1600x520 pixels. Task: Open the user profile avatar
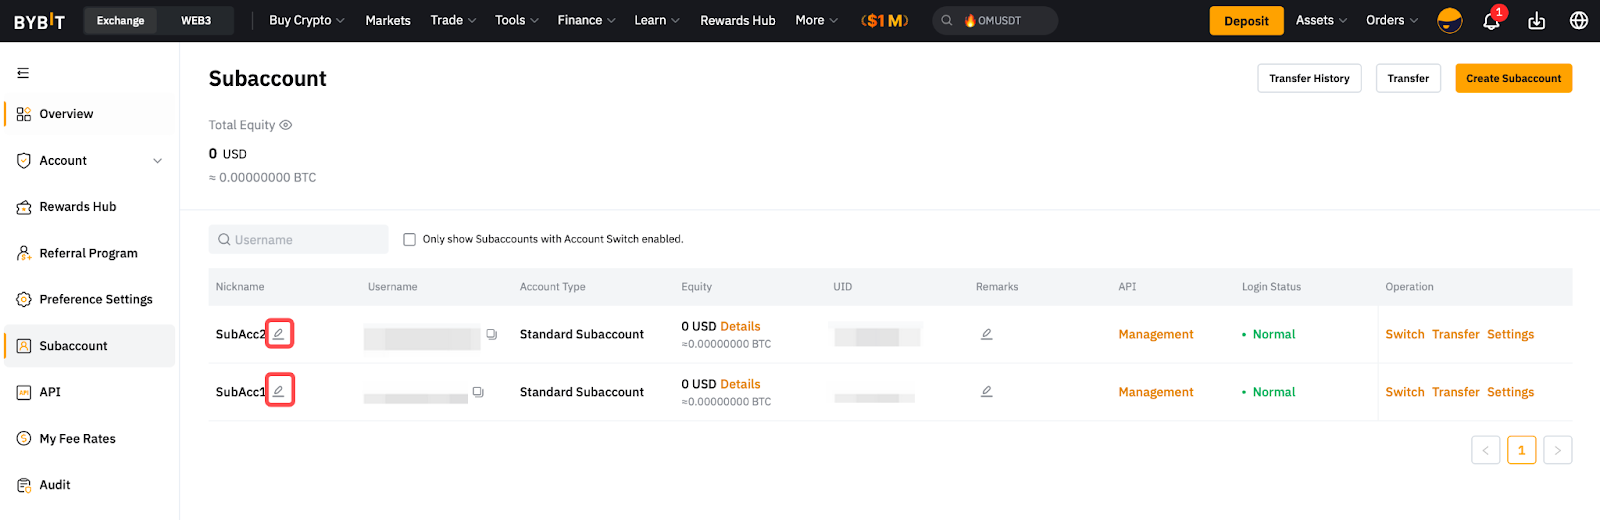click(x=1449, y=21)
